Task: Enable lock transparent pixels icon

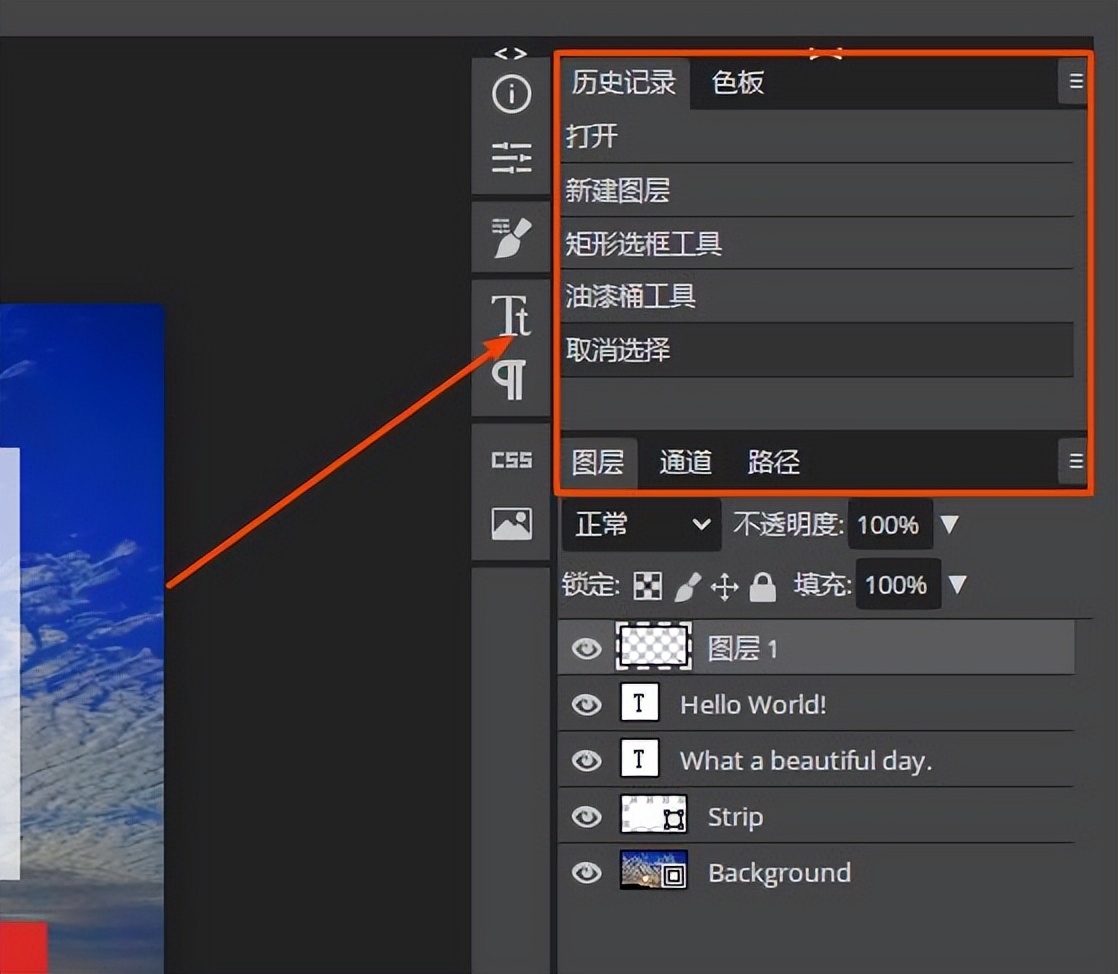Action: click(x=647, y=585)
